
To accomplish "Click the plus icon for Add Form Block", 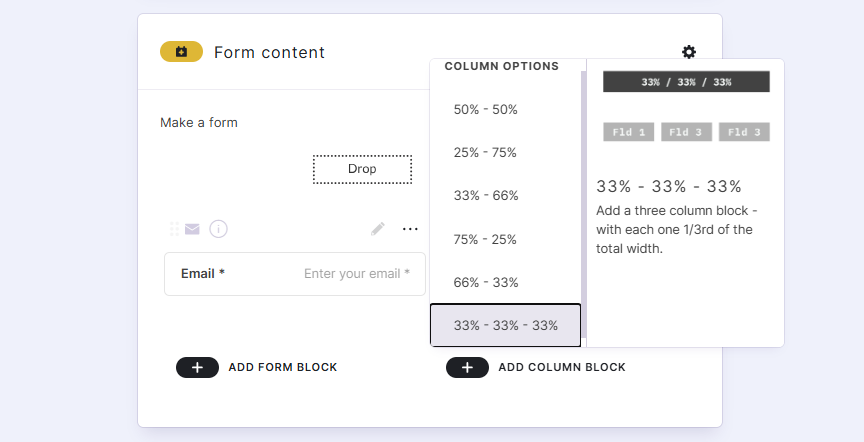I will click(198, 367).
